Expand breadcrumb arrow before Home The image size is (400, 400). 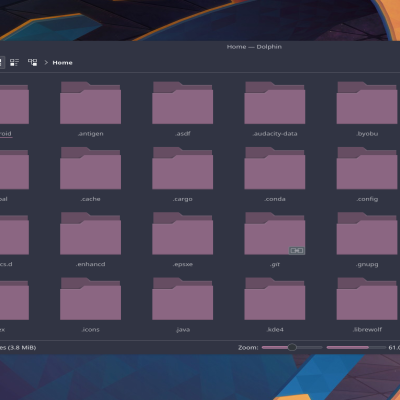pyautogui.click(x=46, y=62)
